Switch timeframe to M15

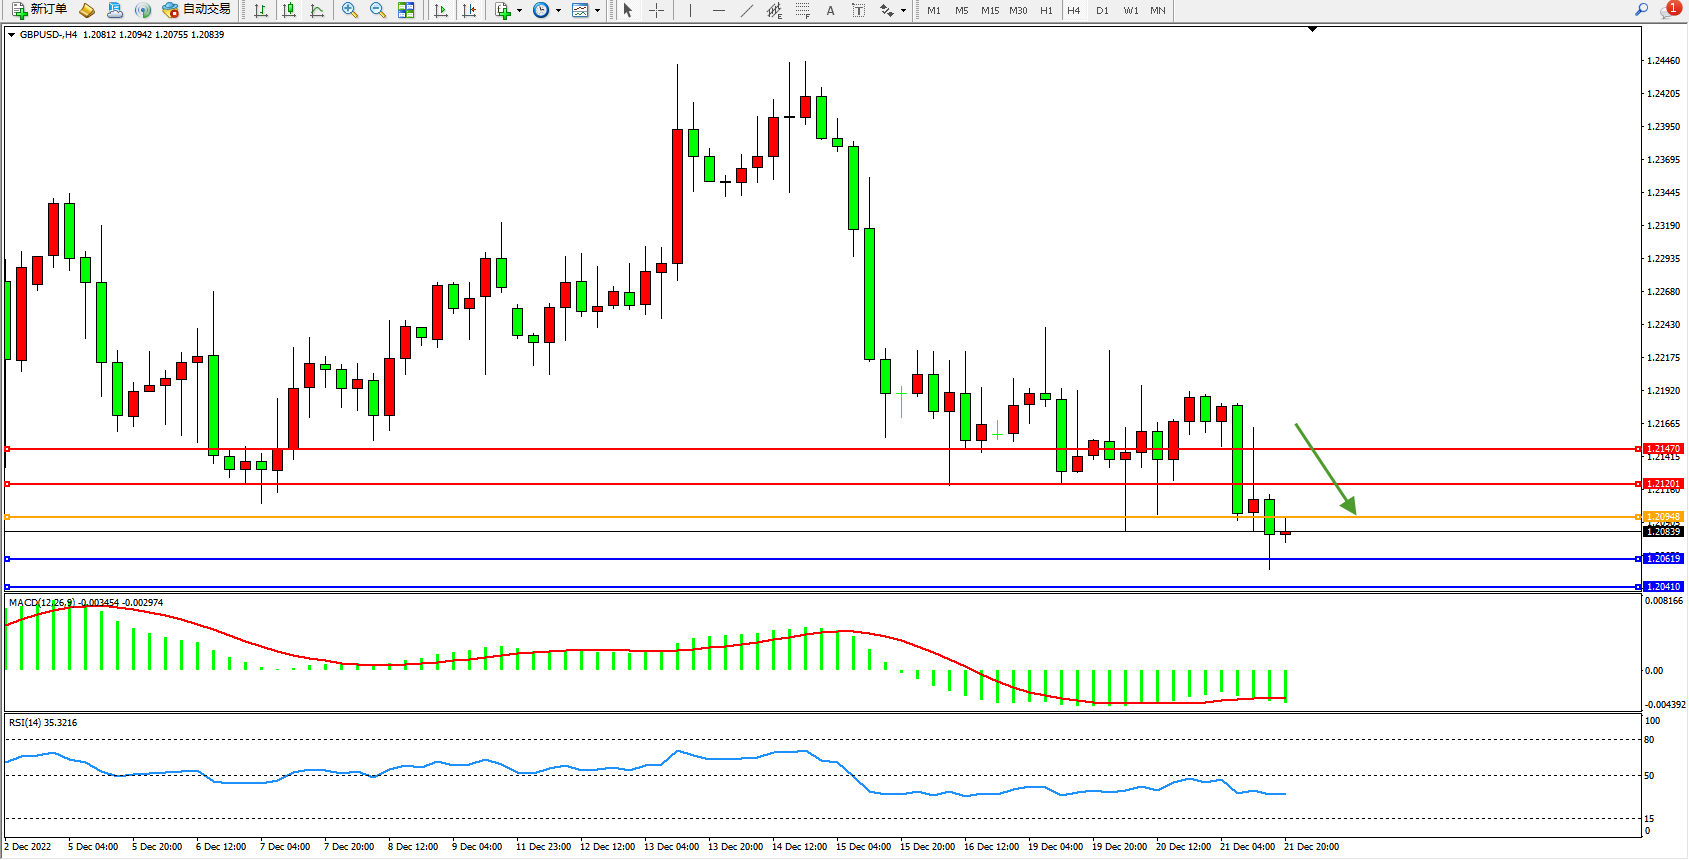[989, 10]
